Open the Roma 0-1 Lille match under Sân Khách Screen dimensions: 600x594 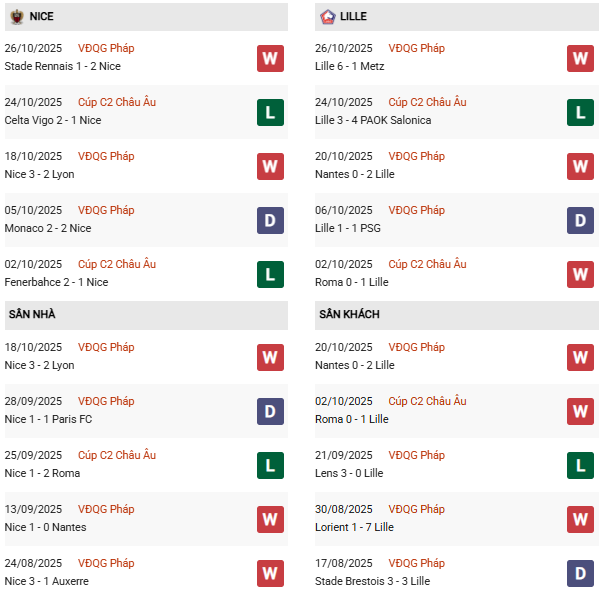(351, 419)
